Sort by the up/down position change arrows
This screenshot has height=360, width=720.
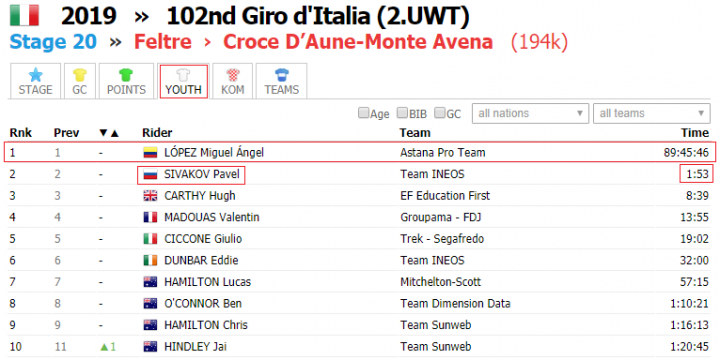click(109, 133)
